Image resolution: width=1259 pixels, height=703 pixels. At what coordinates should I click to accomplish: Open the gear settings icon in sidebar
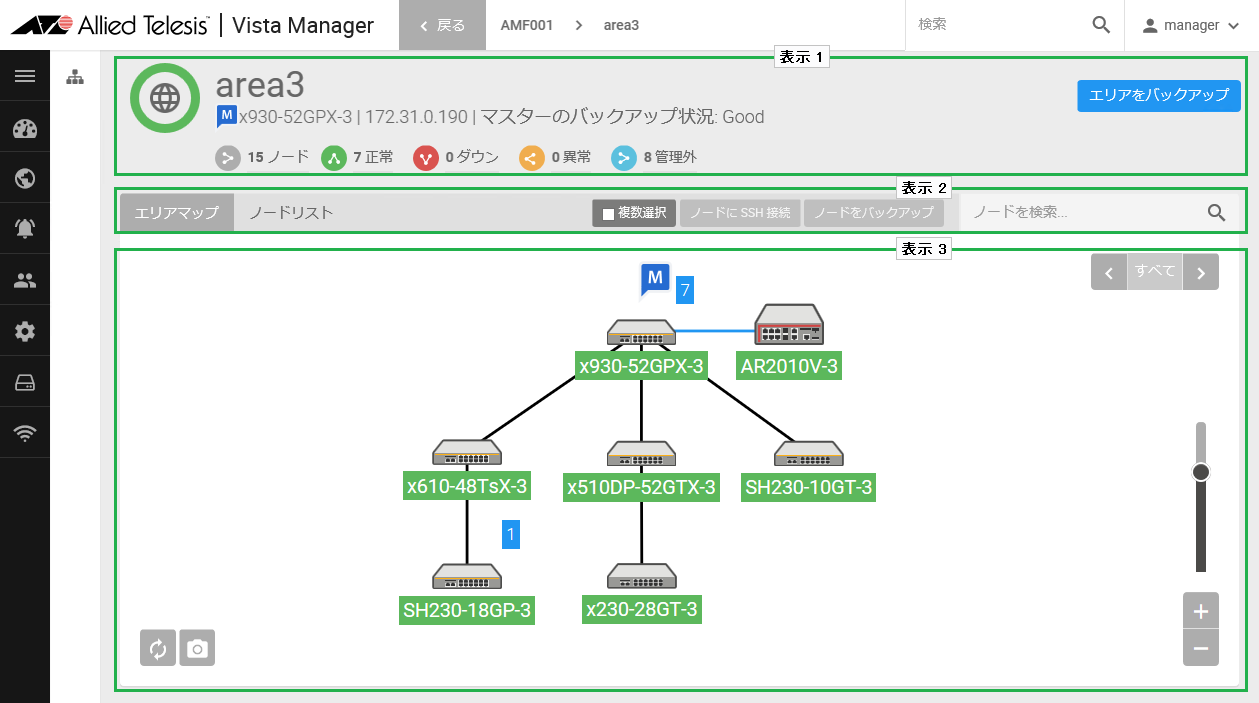tap(25, 332)
